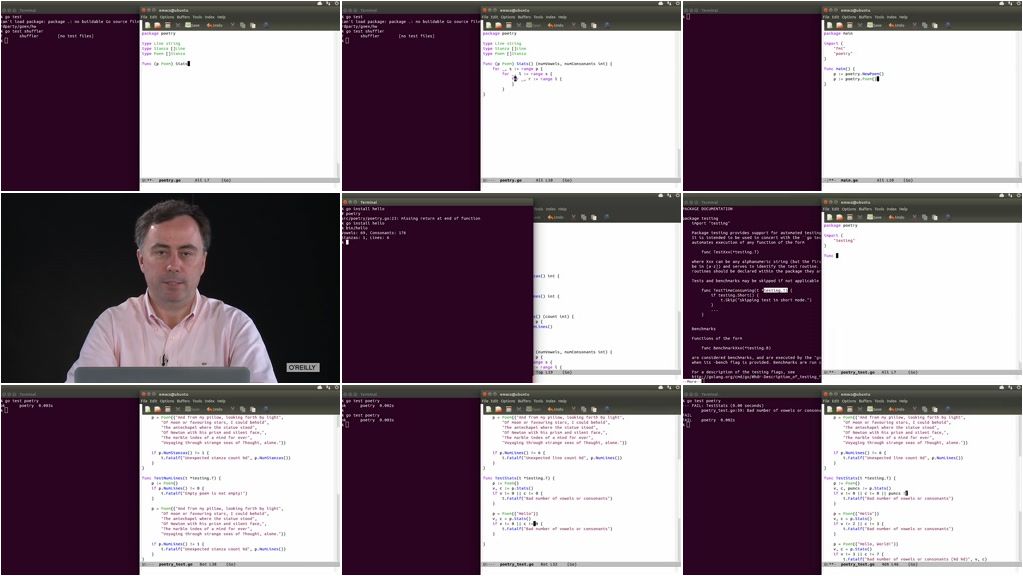Click New File icon in package documentation frame's Emacs

click(x=829, y=217)
